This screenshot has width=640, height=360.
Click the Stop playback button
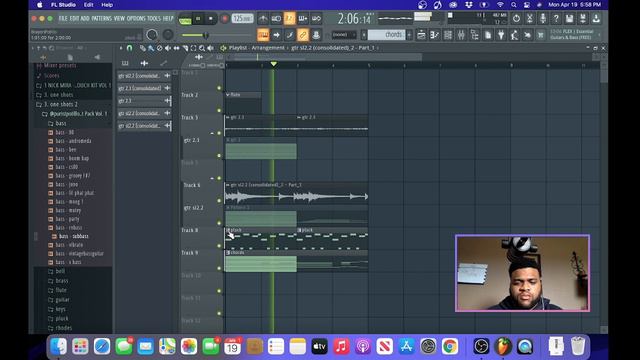point(211,18)
